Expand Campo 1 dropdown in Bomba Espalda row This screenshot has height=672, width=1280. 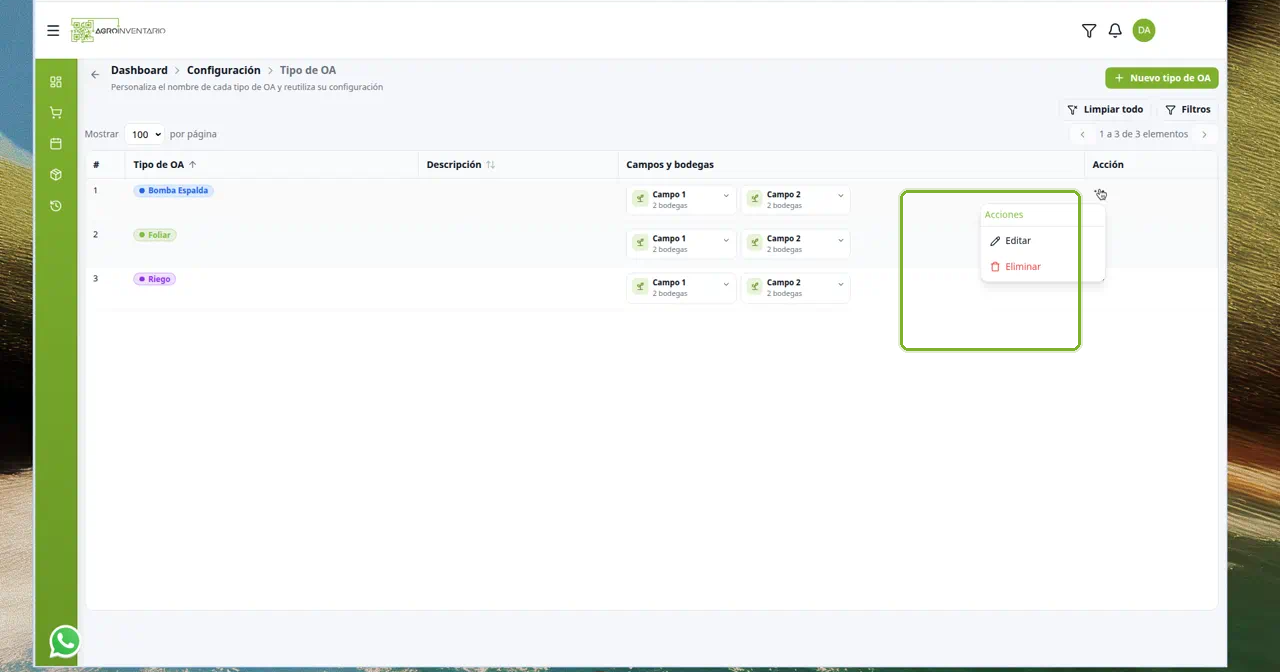click(x=682, y=200)
